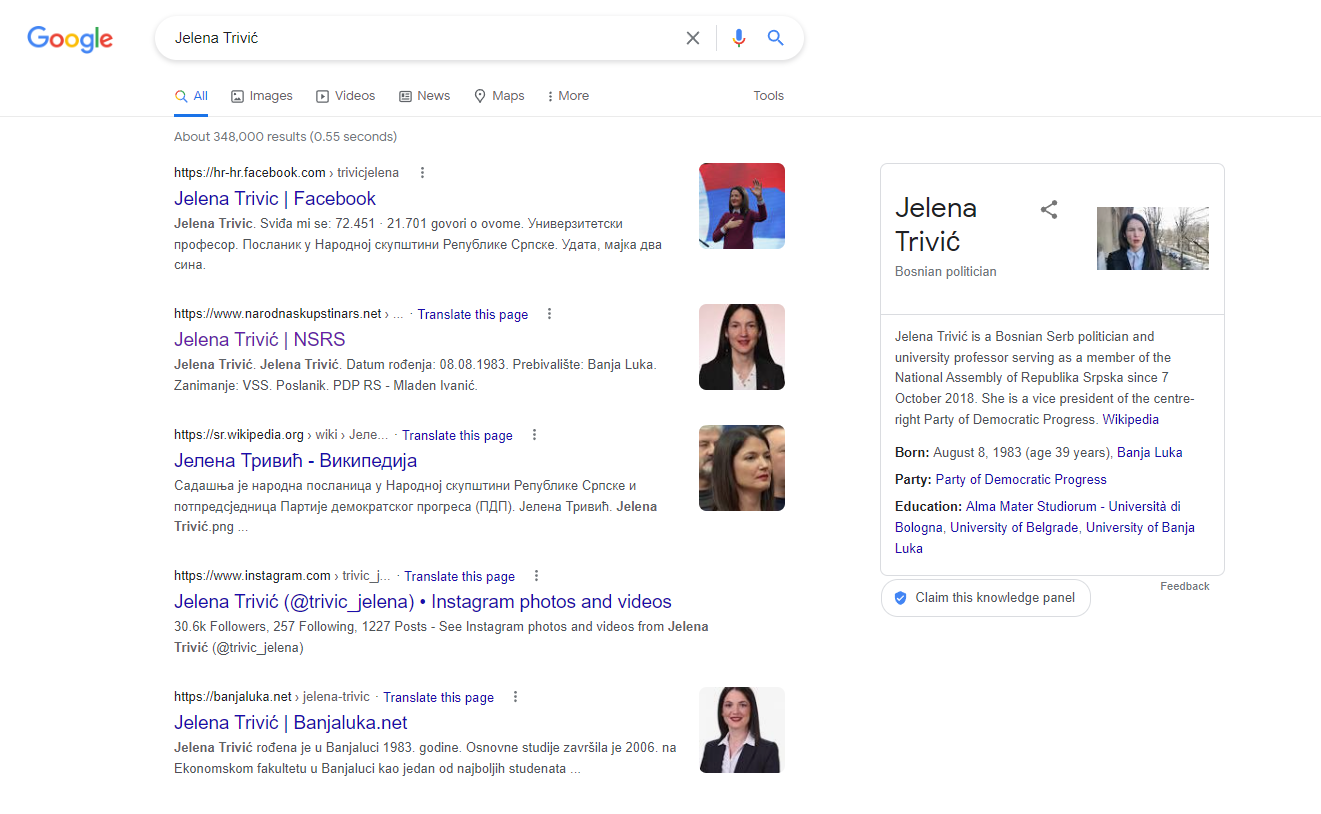Open options dots for Wikipedia result
The height and width of the screenshot is (814, 1321).
pyautogui.click(x=534, y=435)
